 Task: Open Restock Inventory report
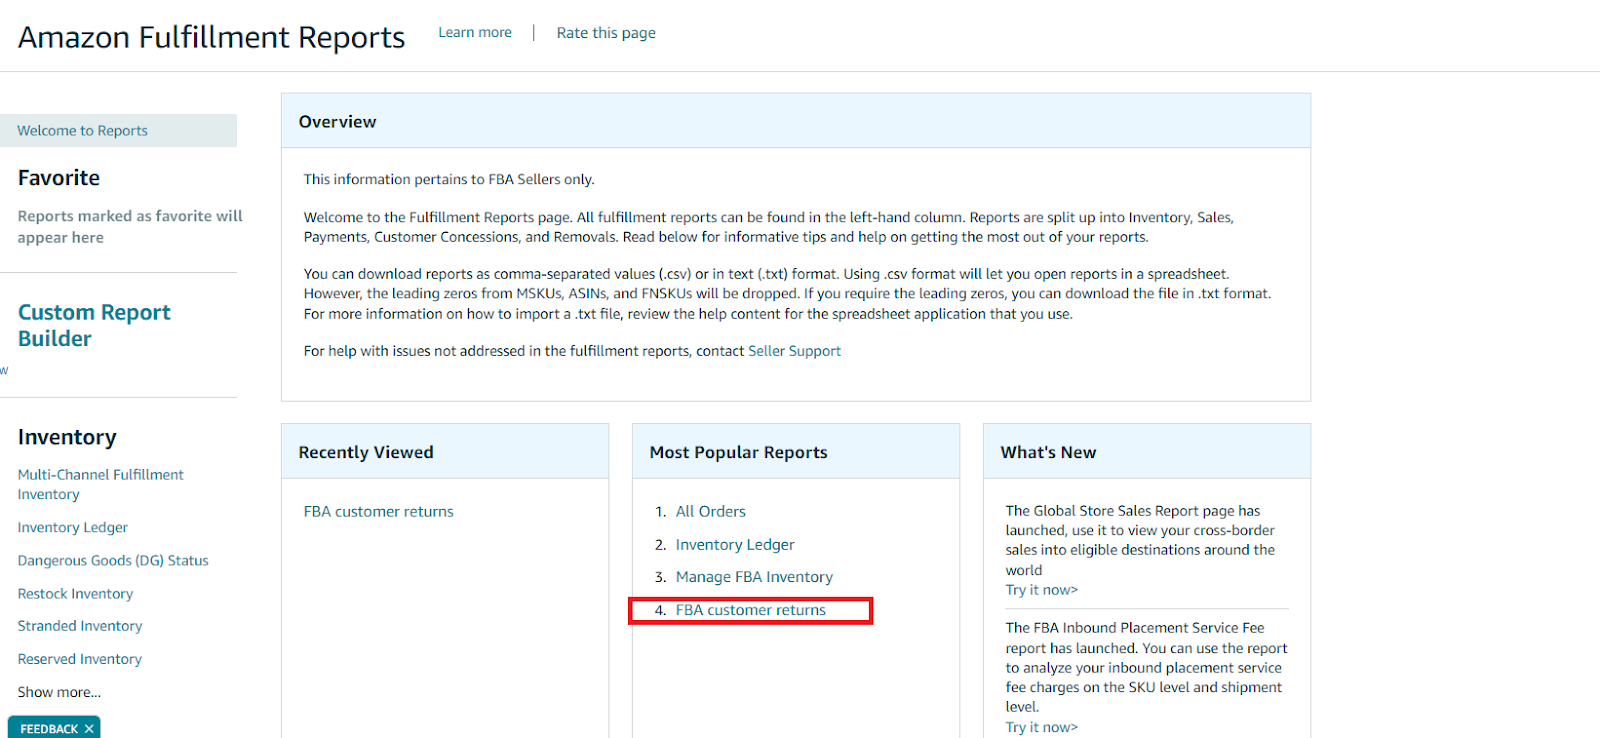coord(75,593)
